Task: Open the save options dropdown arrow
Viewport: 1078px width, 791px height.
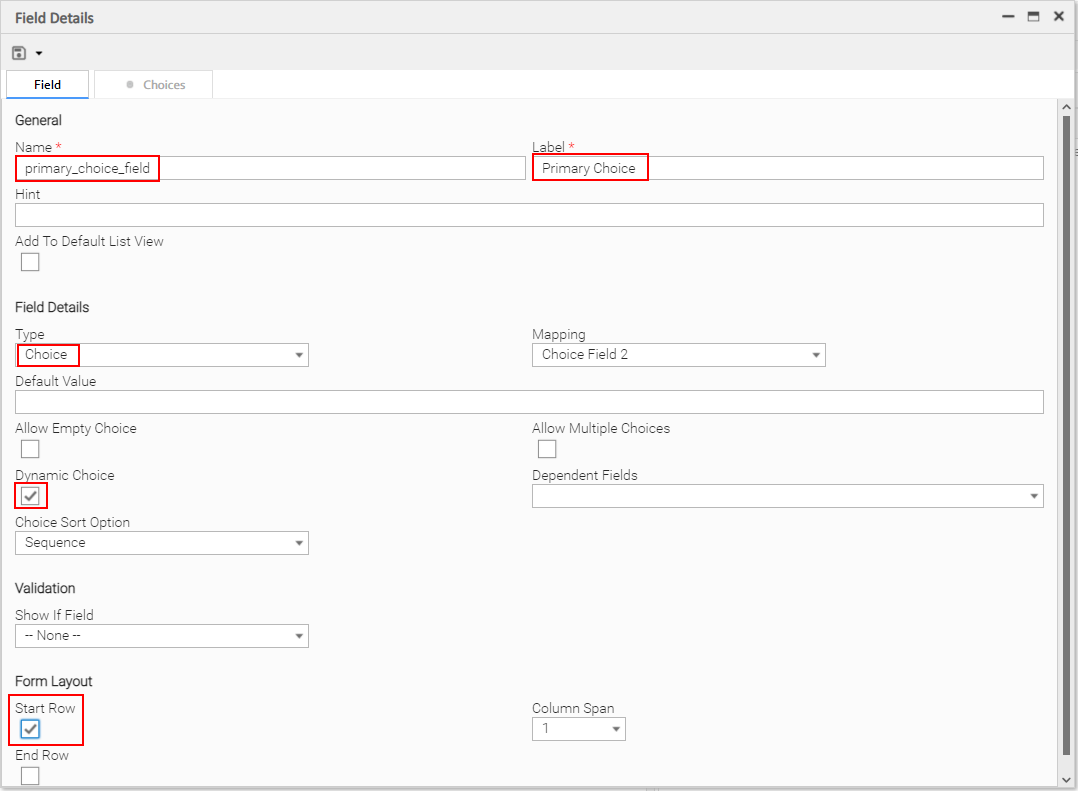Action: [39, 53]
